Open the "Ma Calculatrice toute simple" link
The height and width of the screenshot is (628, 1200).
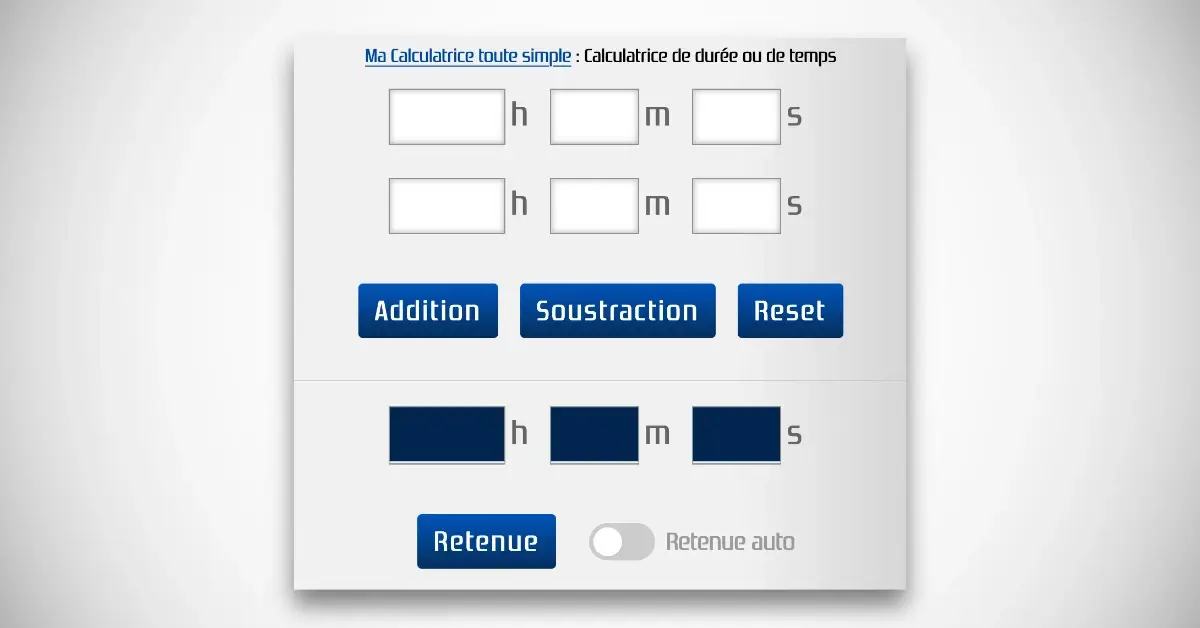tap(468, 56)
